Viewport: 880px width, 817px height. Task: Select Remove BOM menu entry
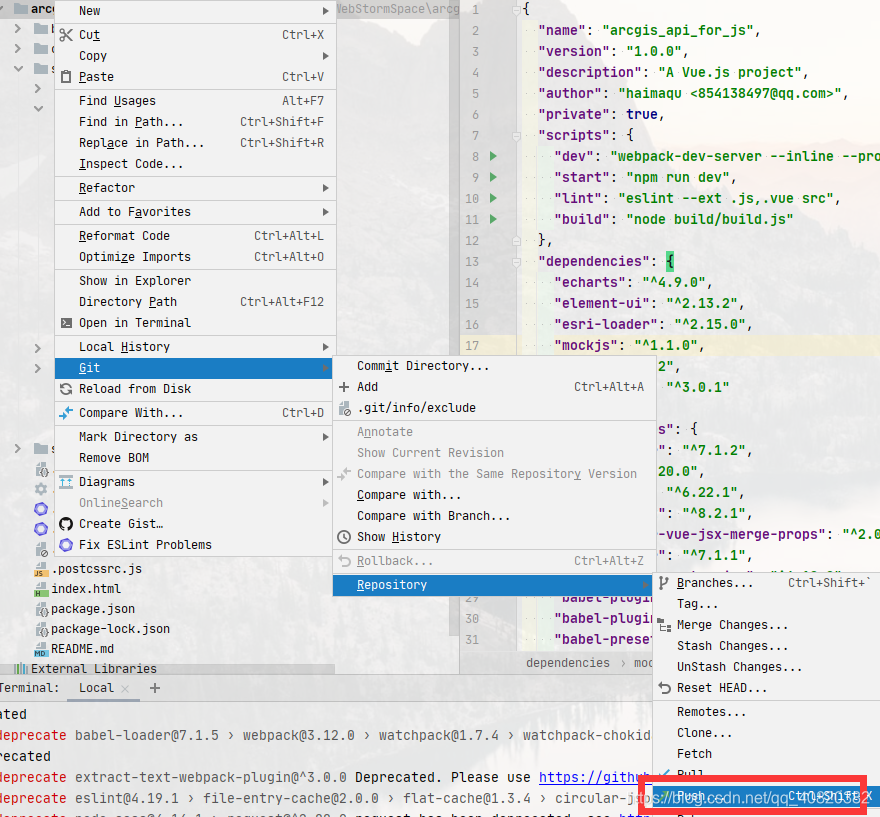195,458
